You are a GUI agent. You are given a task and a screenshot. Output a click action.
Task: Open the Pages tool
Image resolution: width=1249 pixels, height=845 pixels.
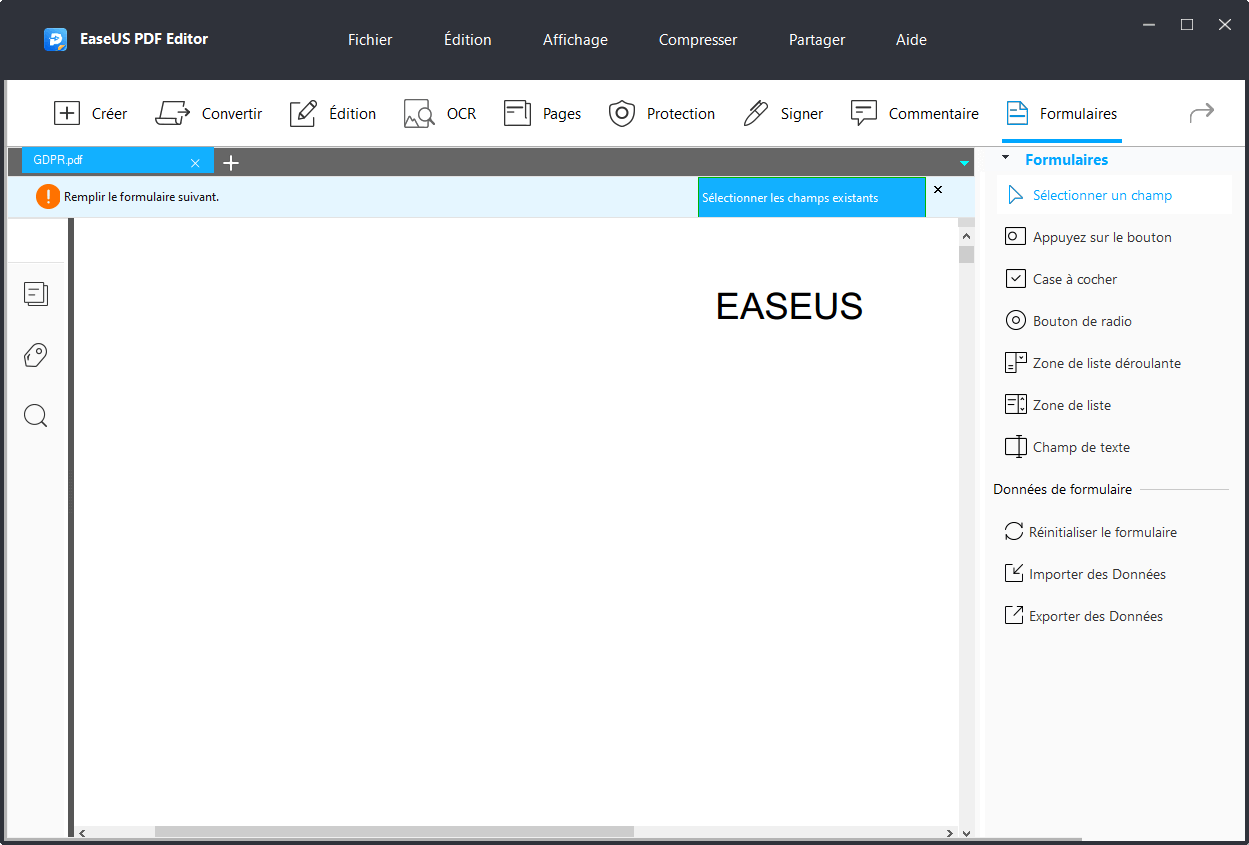542,114
